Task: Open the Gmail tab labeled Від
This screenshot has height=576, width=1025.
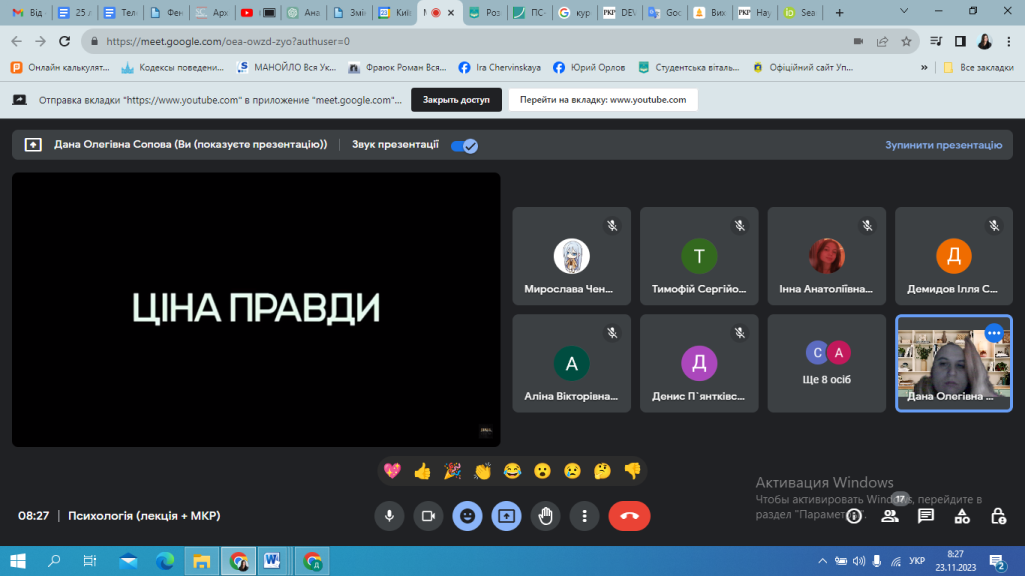Action: click(27, 13)
